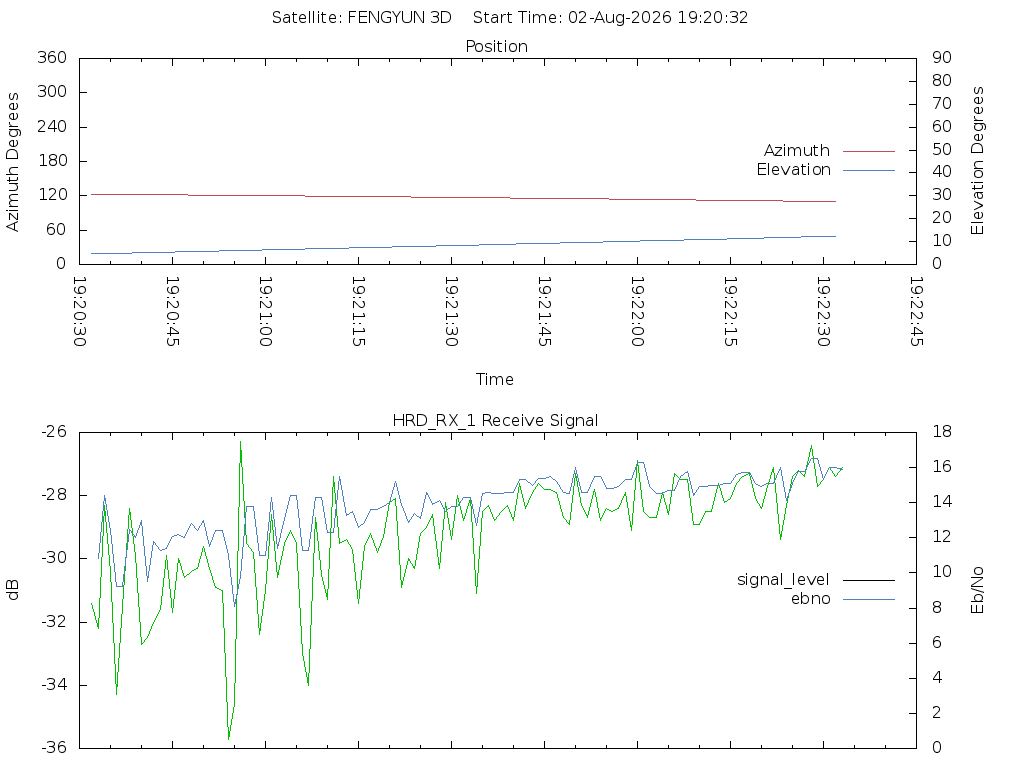
Task: Click the 2 Eb/No axis value
Action: [x=937, y=712]
